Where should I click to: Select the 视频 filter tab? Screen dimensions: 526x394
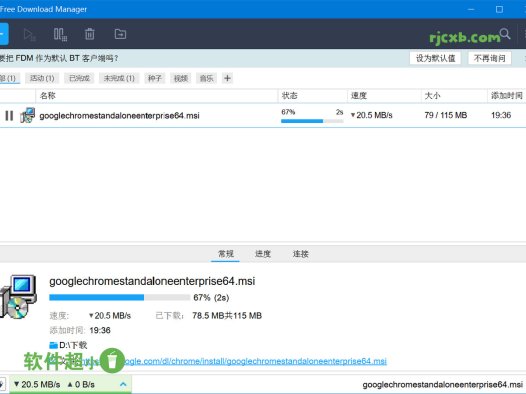coord(180,78)
